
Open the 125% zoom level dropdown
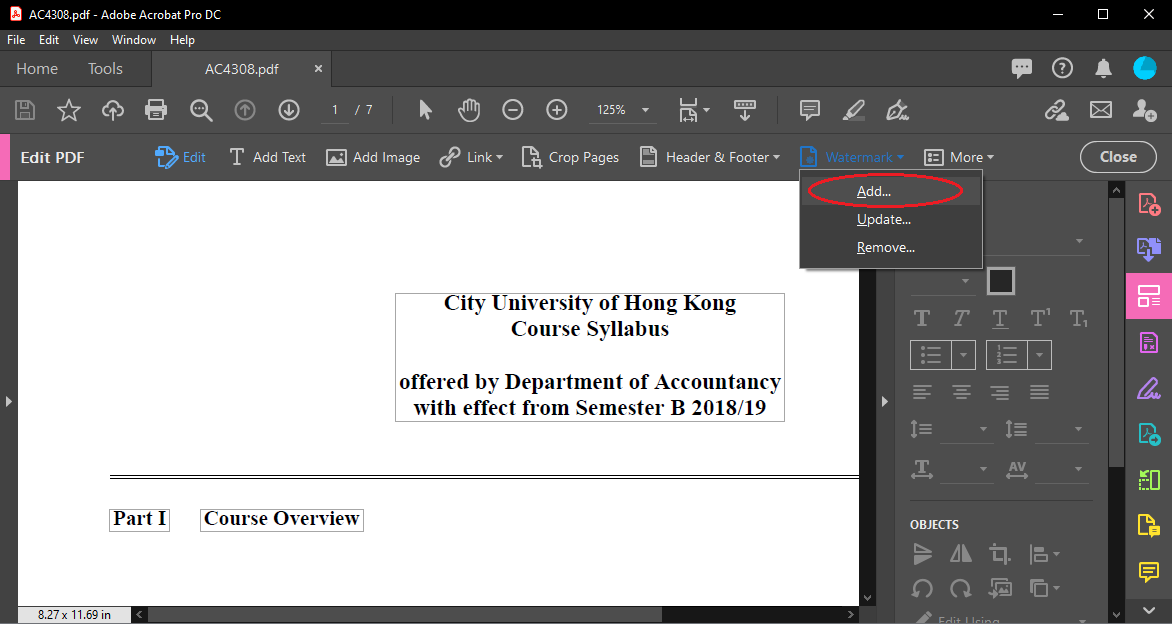pyautogui.click(x=622, y=110)
